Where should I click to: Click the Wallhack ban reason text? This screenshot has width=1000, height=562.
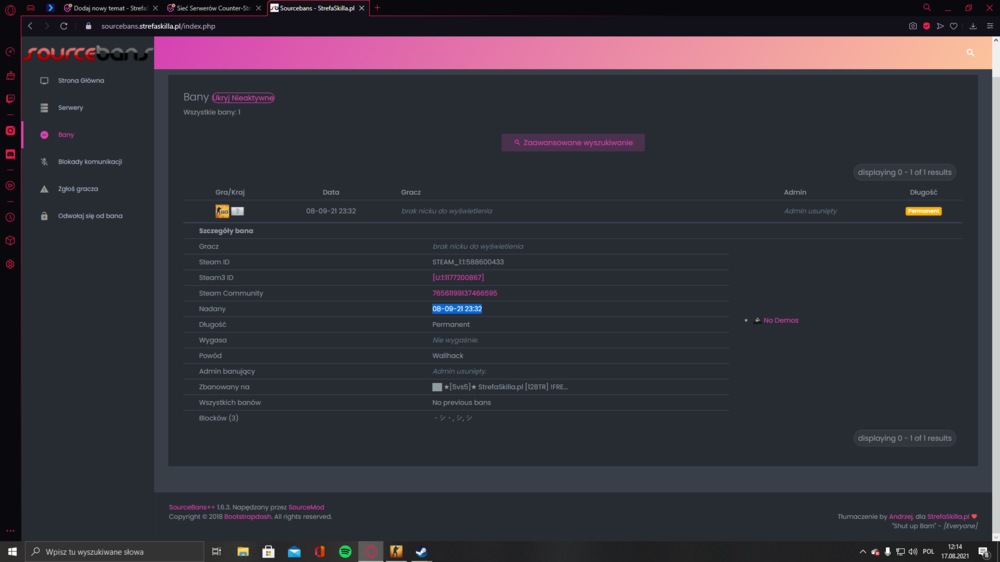coord(448,355)
